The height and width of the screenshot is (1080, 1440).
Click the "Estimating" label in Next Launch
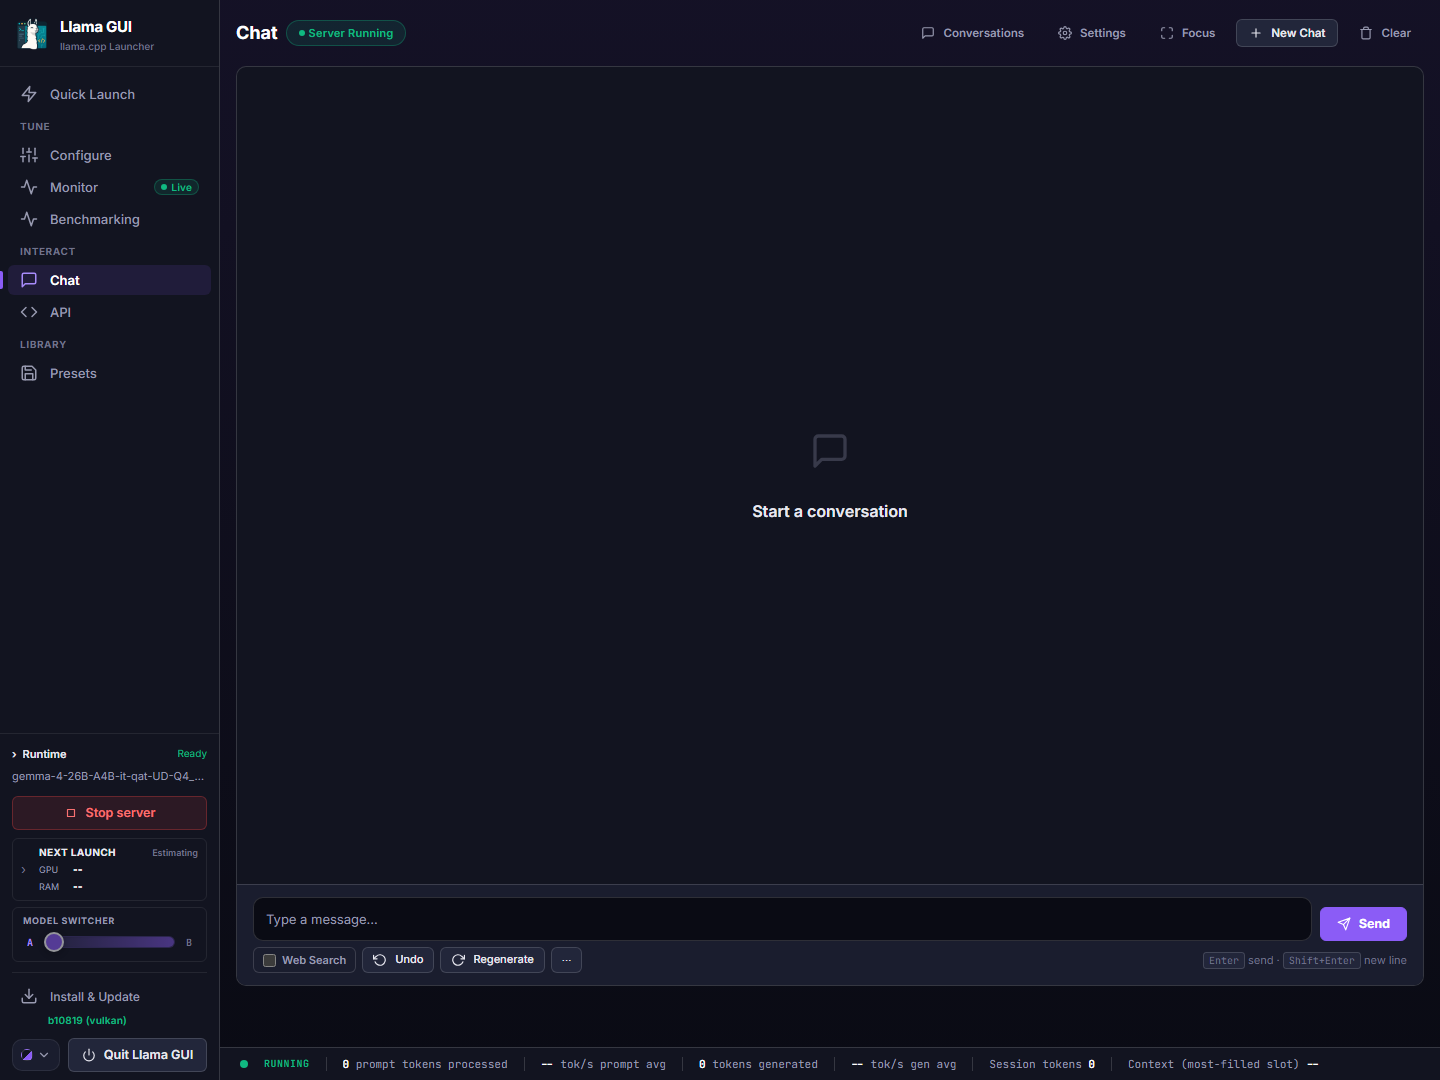point(175,853)
